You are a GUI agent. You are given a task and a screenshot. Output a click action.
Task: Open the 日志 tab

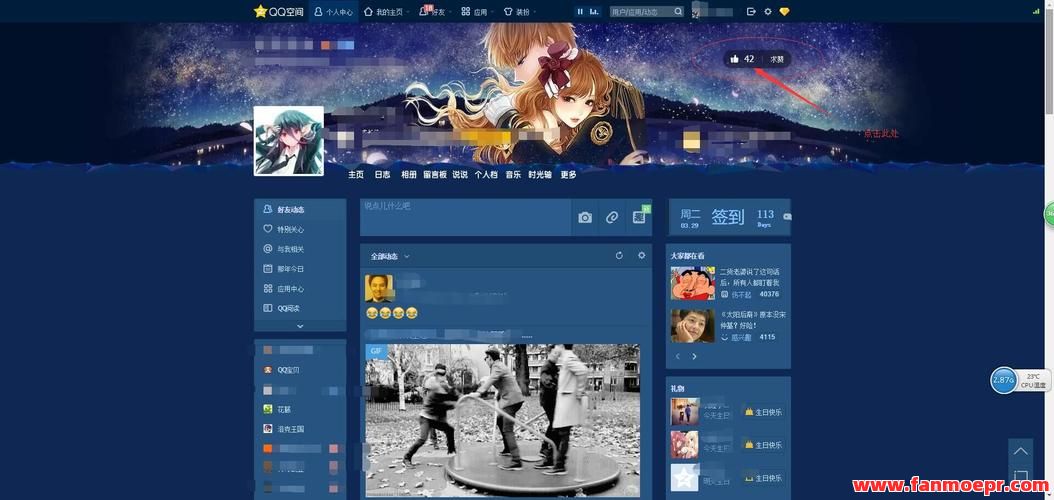click(x=382, y=174)
